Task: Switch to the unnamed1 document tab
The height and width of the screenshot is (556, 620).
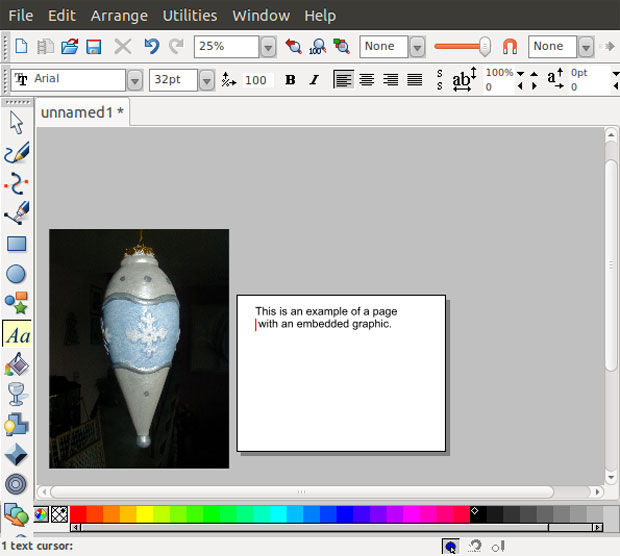Action: tap(82, 112)
